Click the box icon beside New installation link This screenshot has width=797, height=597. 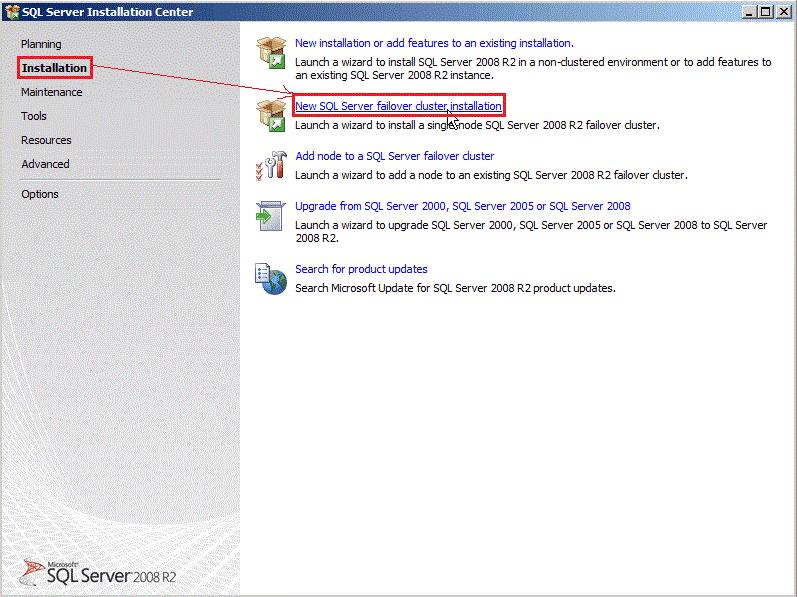point(271,52)
